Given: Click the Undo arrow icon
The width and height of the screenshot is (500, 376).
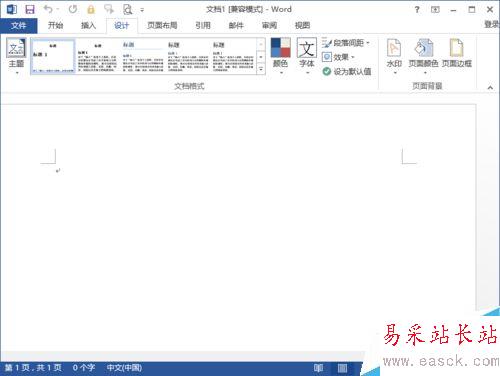Looking at the screenshot, I should [48, 9].
